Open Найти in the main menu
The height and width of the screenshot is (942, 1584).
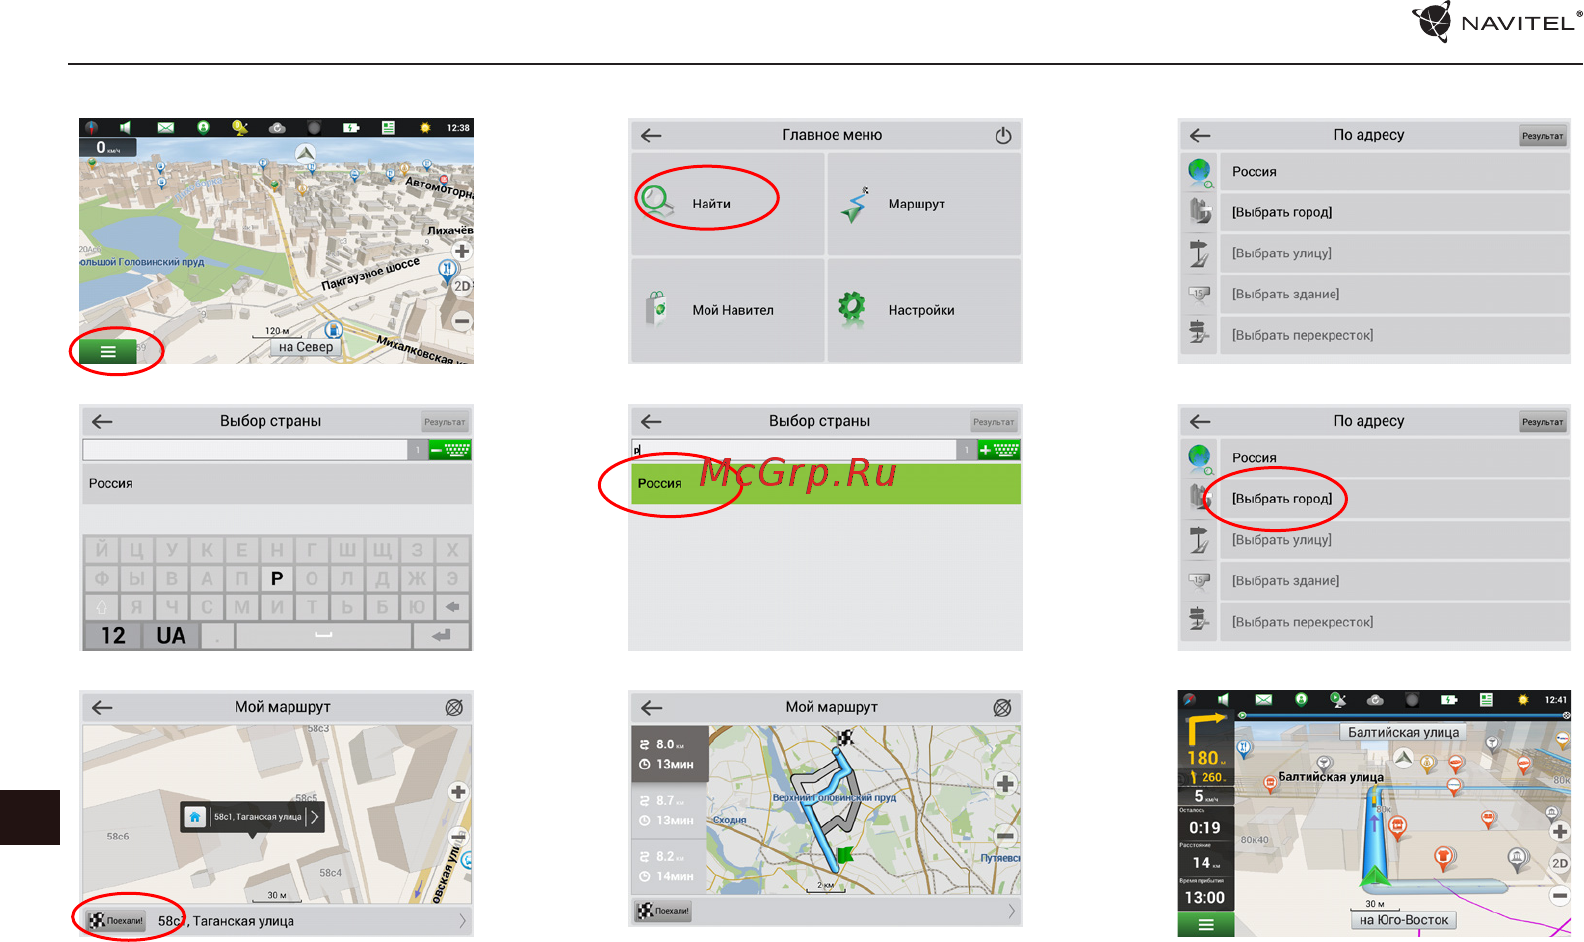[x=728, y=203]
